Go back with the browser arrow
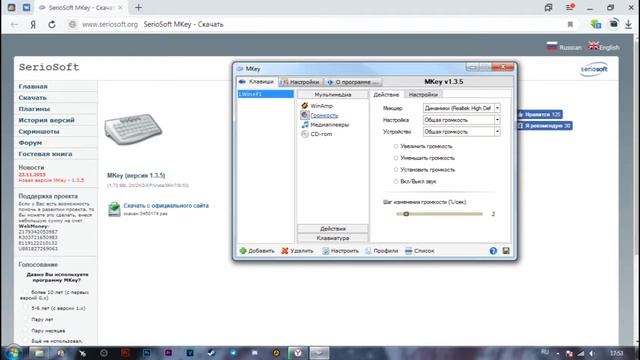 click(x=15, y=24)
